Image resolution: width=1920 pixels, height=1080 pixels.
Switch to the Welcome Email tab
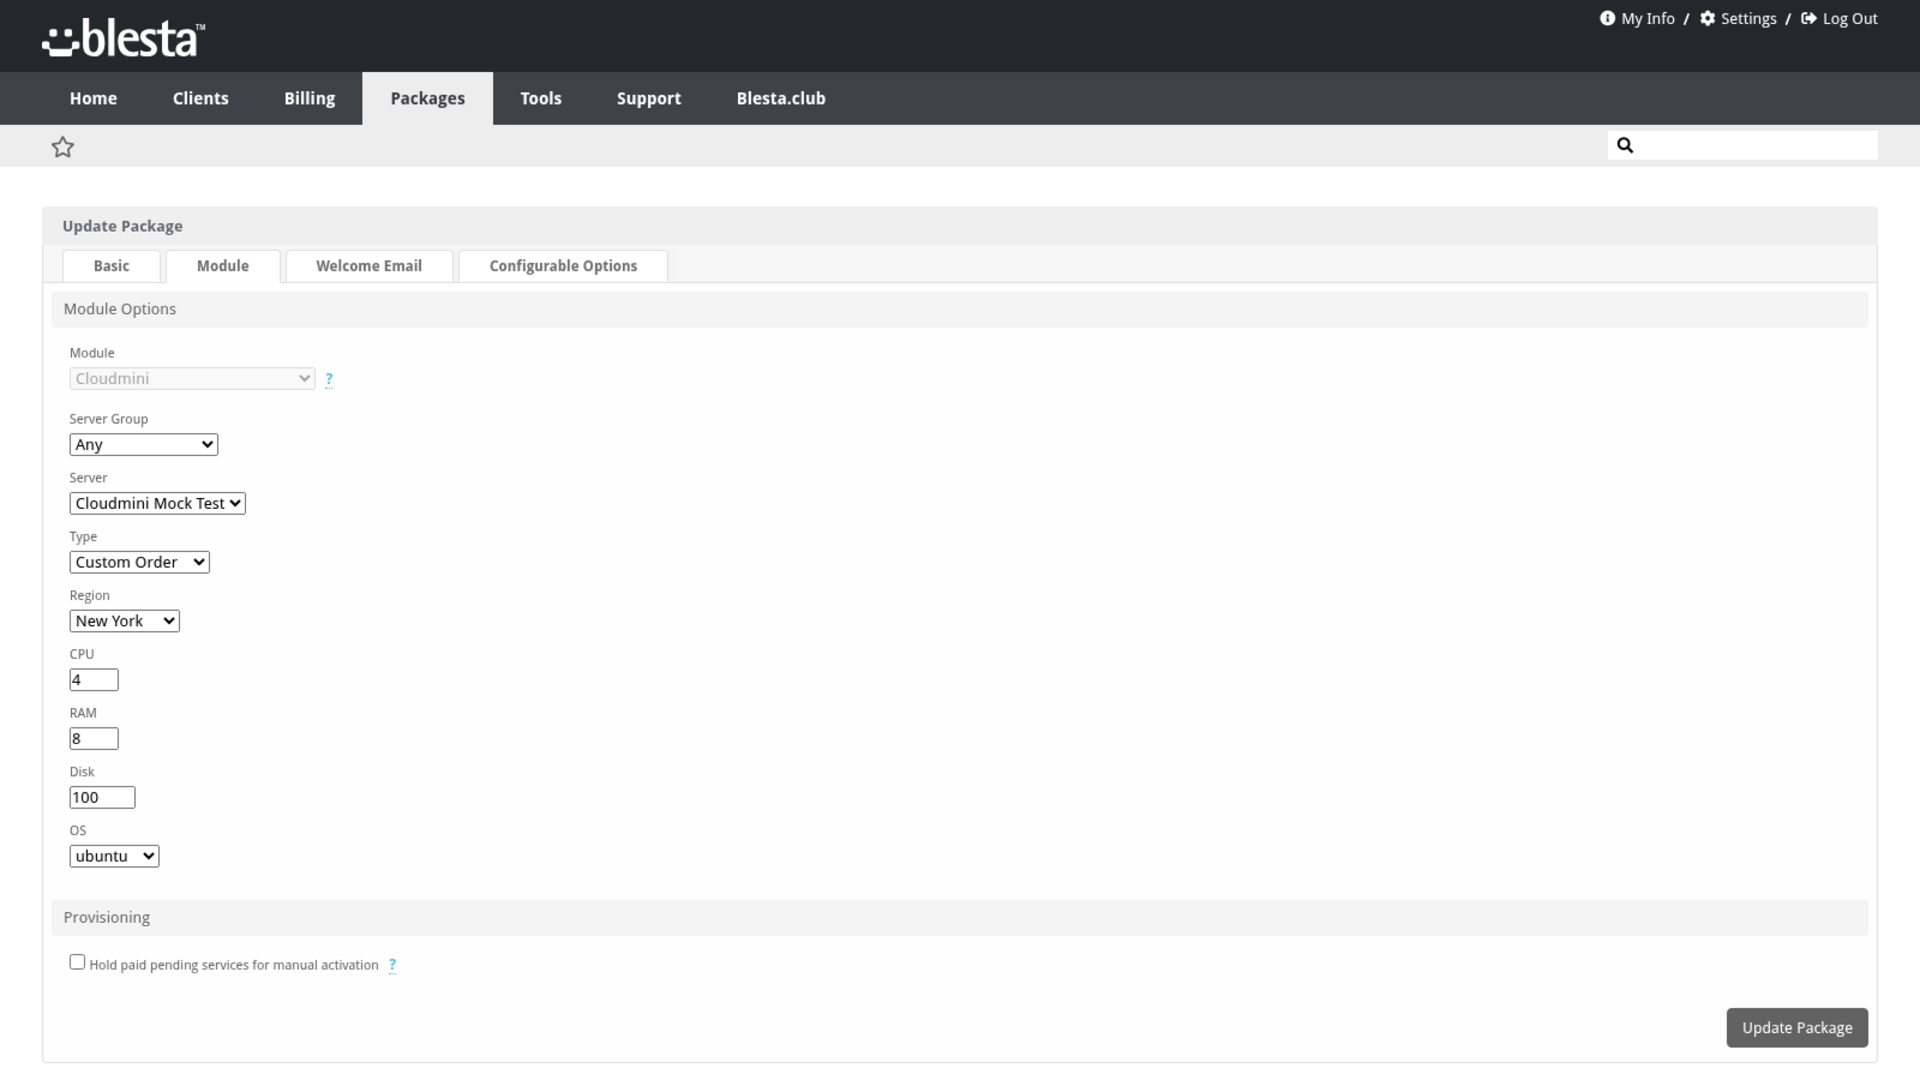coord(369,266)
